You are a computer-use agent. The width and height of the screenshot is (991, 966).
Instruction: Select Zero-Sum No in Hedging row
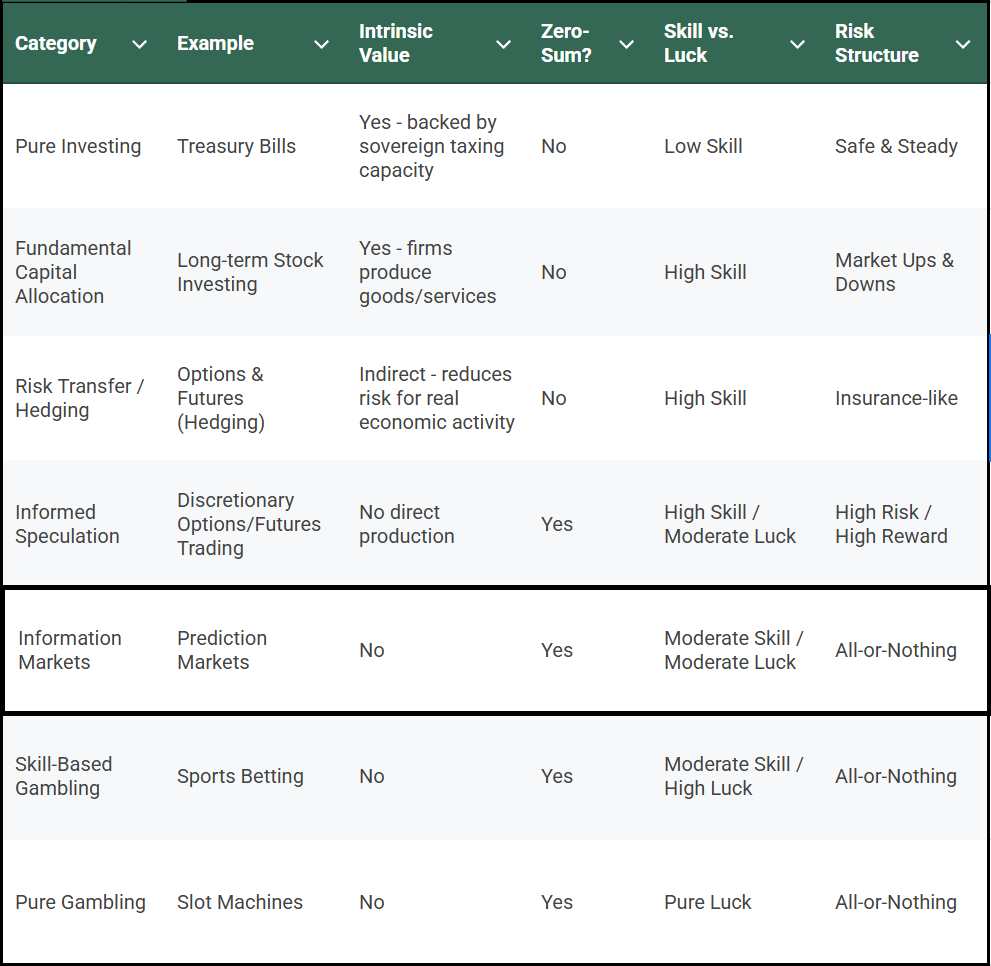point(554,398)
